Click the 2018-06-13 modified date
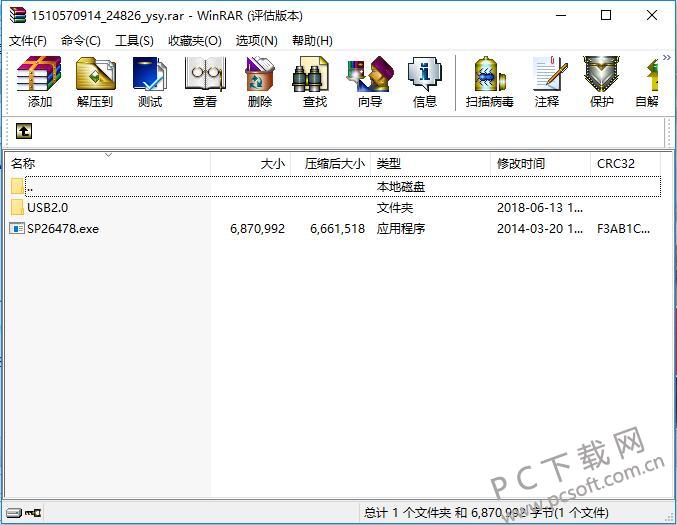677x525 pixels. 540,208
